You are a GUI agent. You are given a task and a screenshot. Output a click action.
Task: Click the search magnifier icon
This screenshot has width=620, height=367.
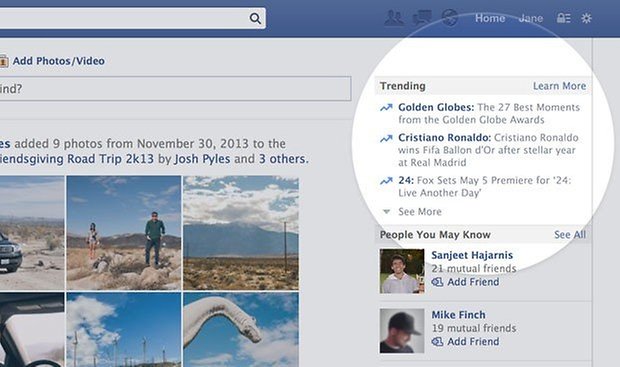(255, 18)
